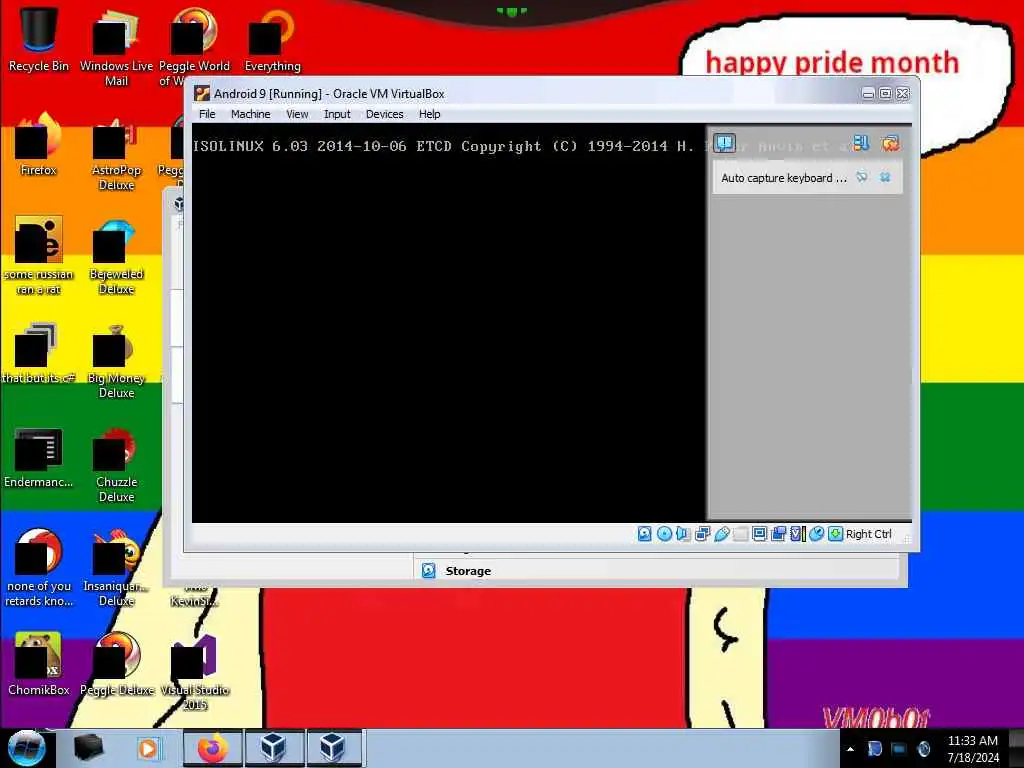
Task: Dismiss the 'Auto capture keyboard' notification
Action: tap(885, 177)
